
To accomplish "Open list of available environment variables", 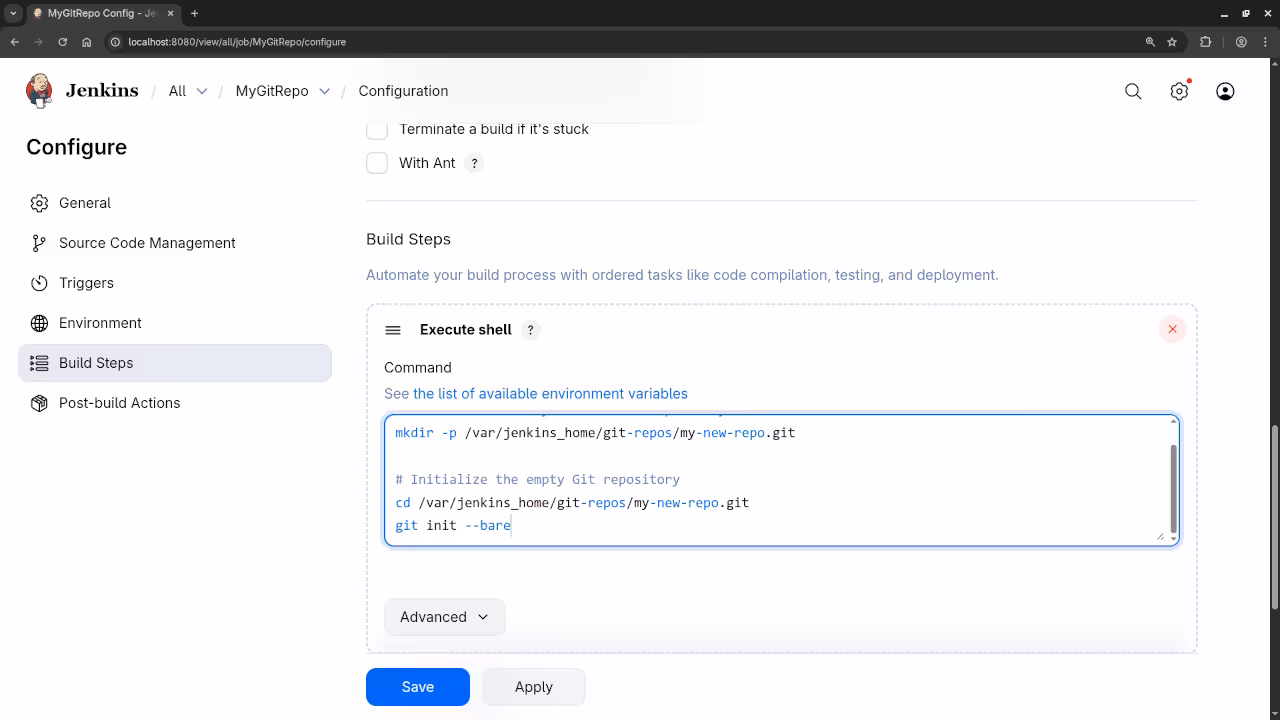I will click(550, 393).
